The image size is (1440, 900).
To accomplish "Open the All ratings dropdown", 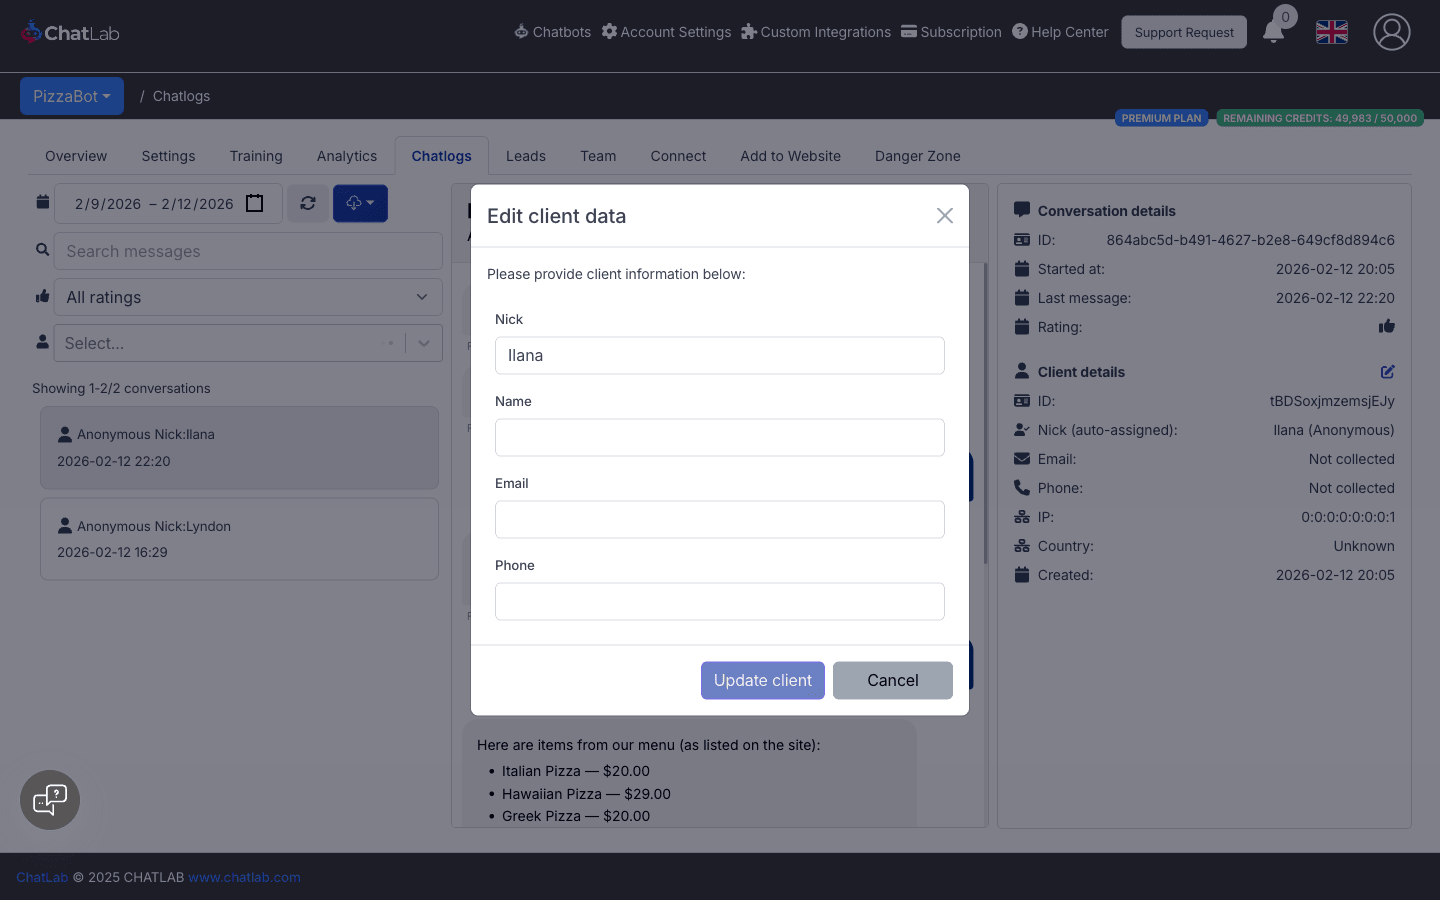I will point(247,297).
